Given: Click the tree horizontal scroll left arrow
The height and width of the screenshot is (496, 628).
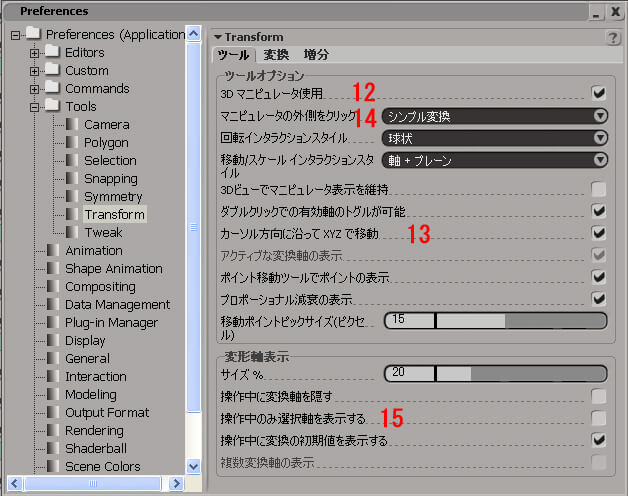Looking at the screenshot, I should click(x=15, y=483).
